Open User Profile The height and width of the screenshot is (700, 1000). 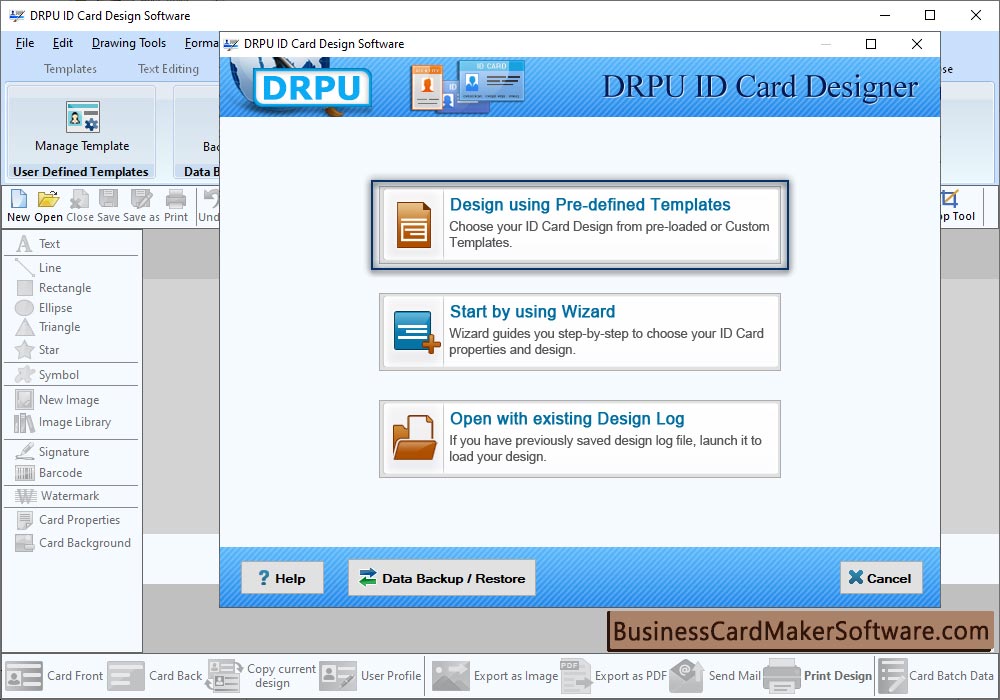point(371,676)
